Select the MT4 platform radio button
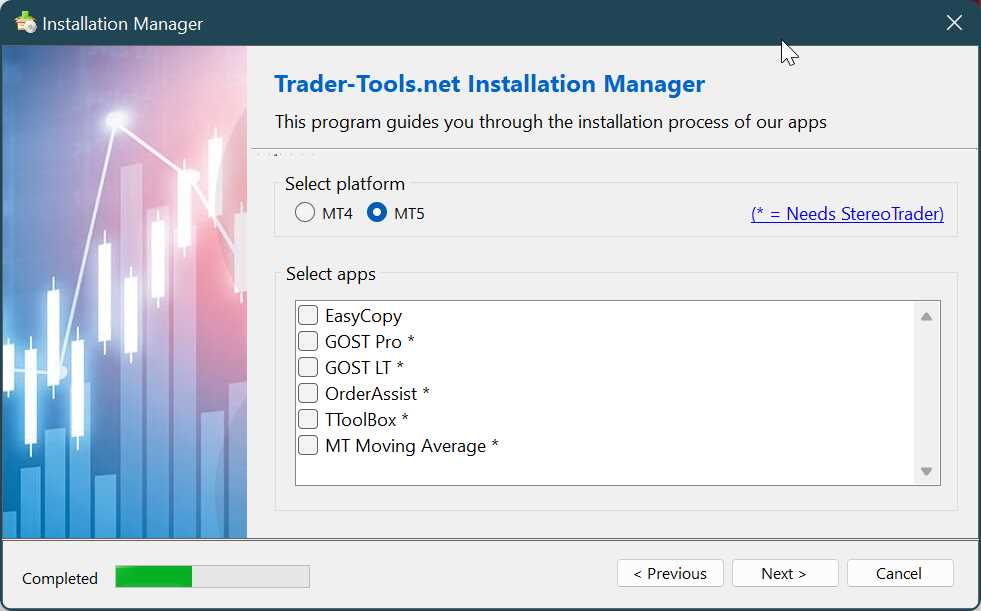This screenshot has height=611, width=981. [305, 213]
